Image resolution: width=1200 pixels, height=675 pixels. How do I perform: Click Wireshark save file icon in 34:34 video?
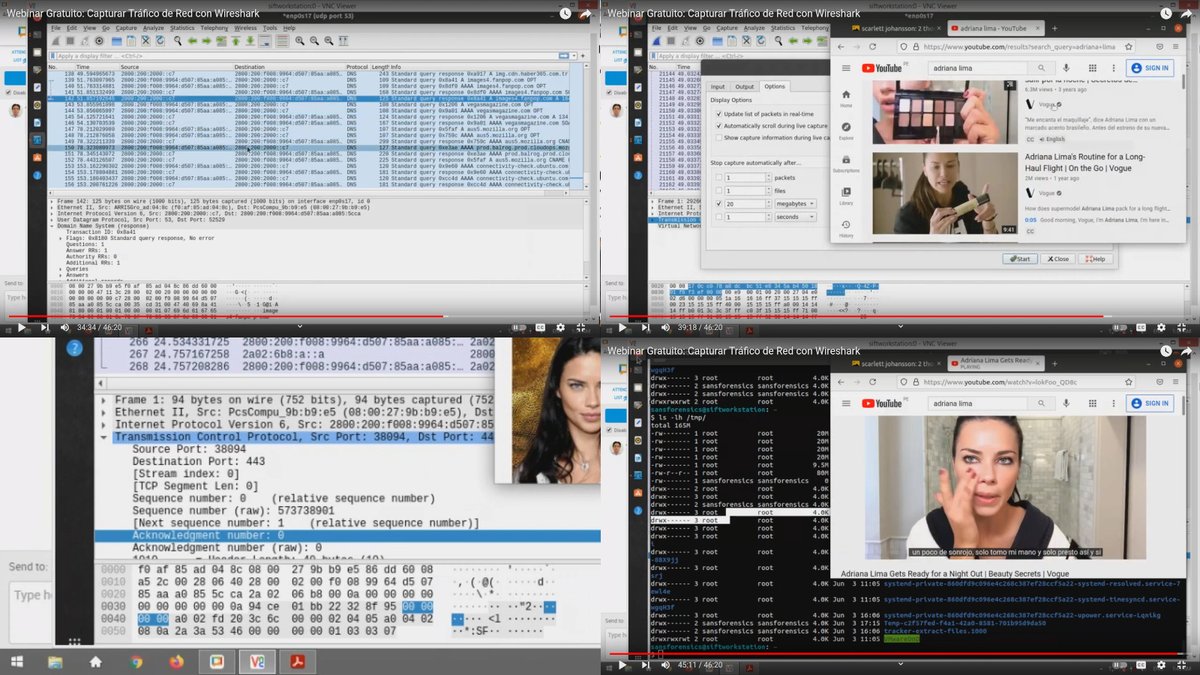click(131, 41)
